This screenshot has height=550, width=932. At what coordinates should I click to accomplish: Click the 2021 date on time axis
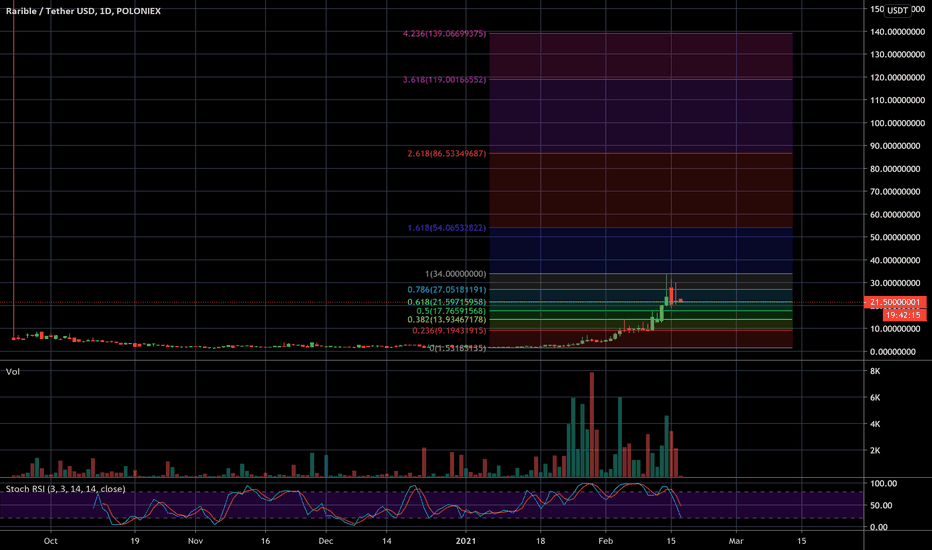(466, 541)
